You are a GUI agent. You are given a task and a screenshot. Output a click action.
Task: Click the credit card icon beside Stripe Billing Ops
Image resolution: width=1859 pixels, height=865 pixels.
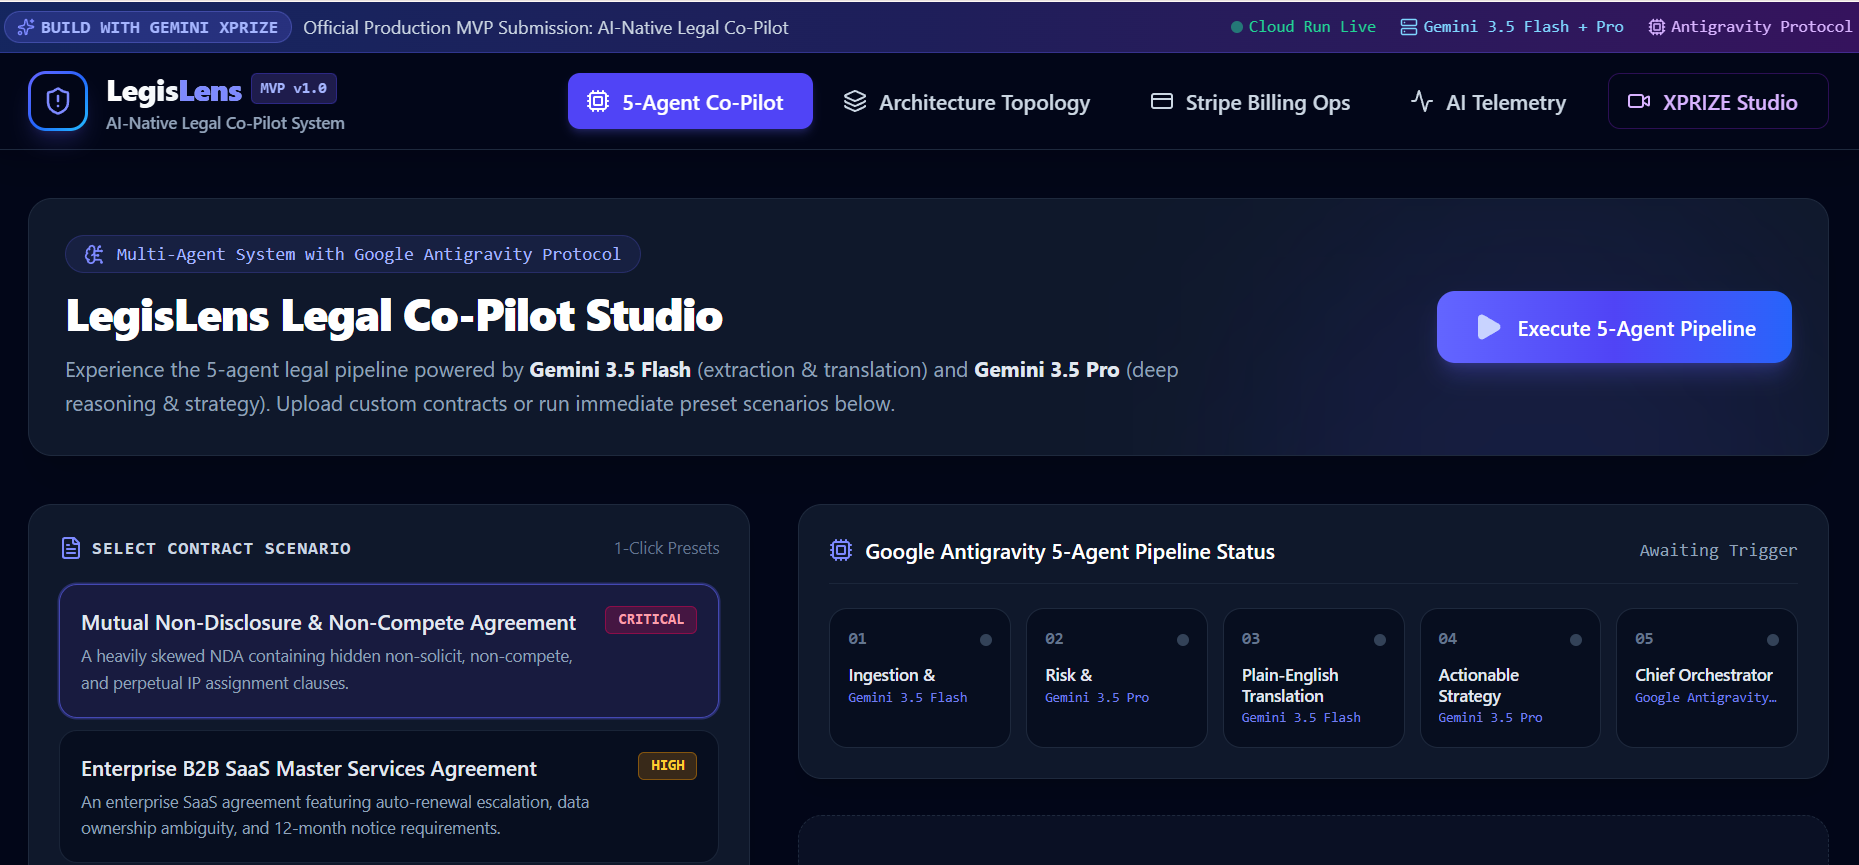1161,101
